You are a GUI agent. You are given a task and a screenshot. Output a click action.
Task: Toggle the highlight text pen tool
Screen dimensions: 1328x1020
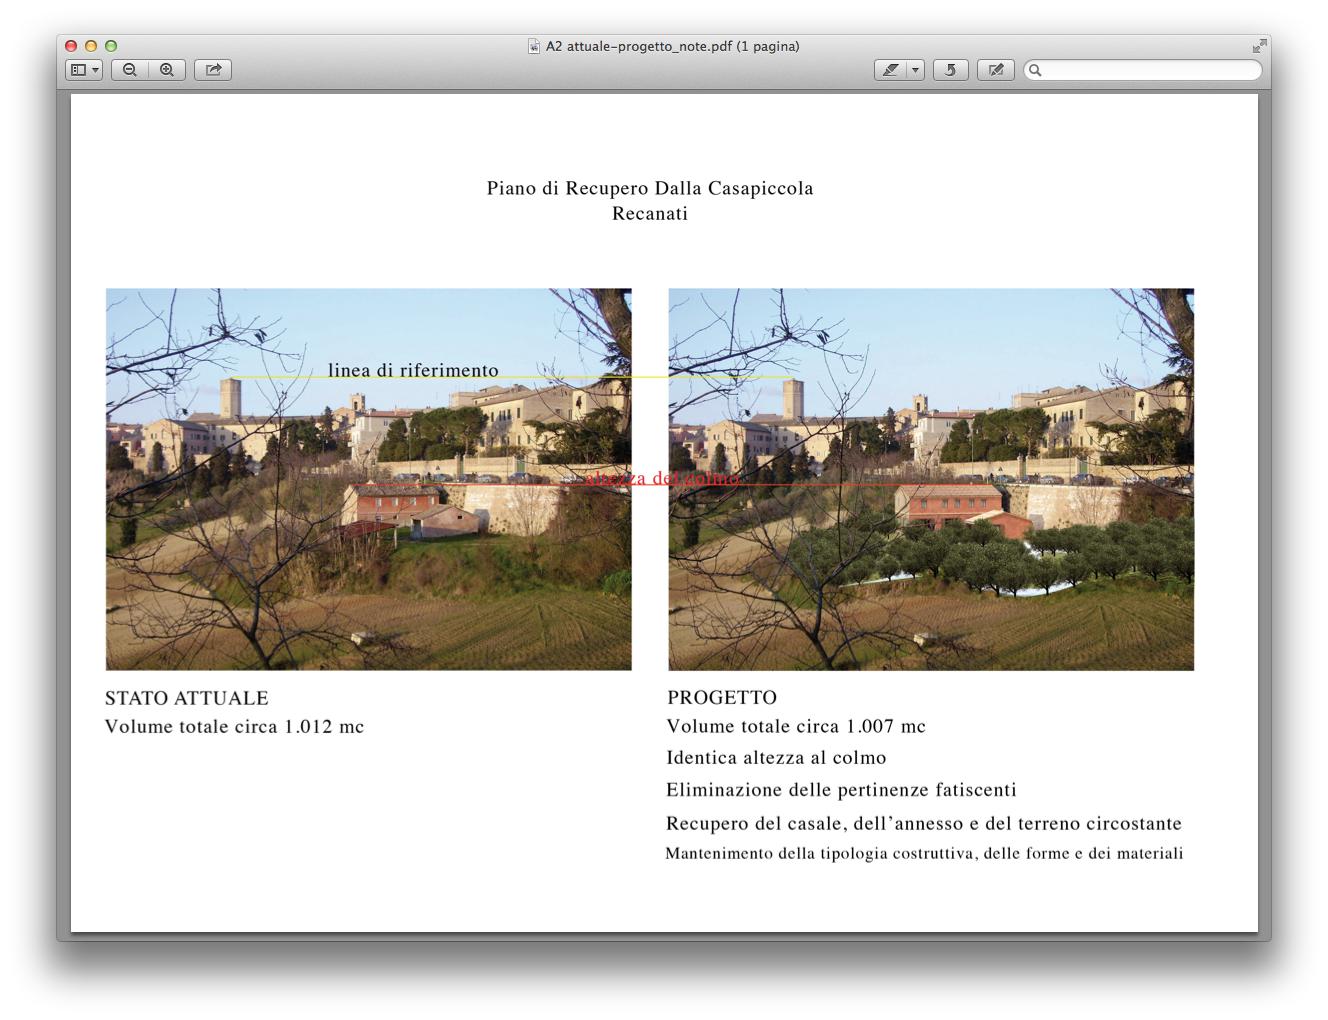(x=890, y=70)
